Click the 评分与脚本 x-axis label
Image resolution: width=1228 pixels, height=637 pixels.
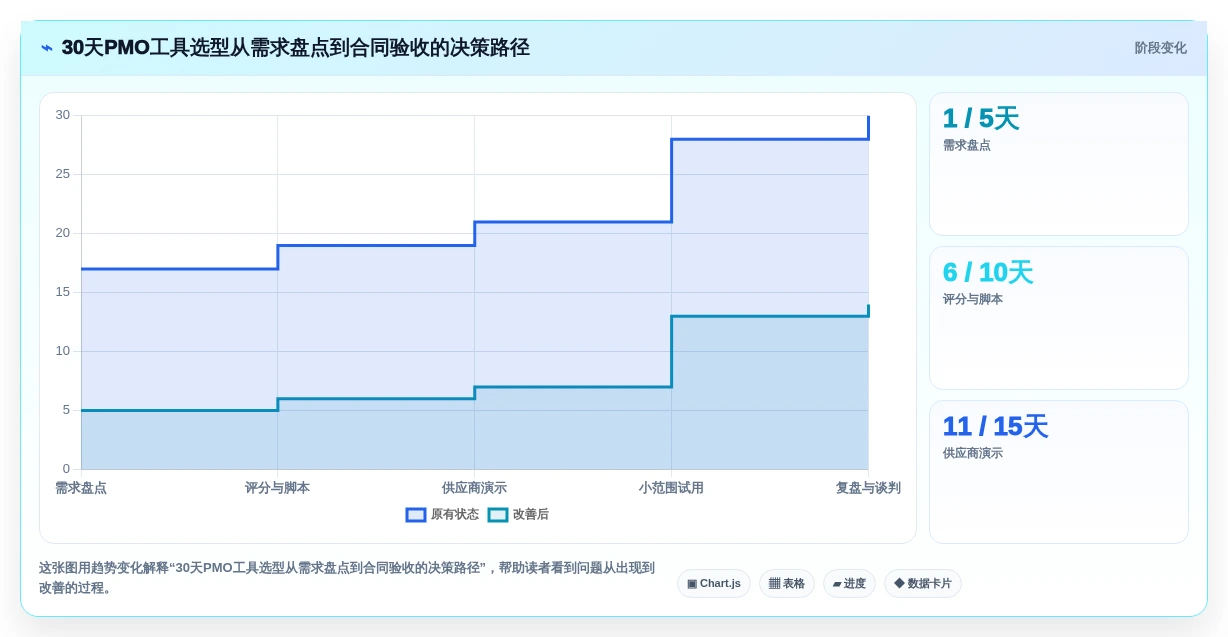coord(277,488)
